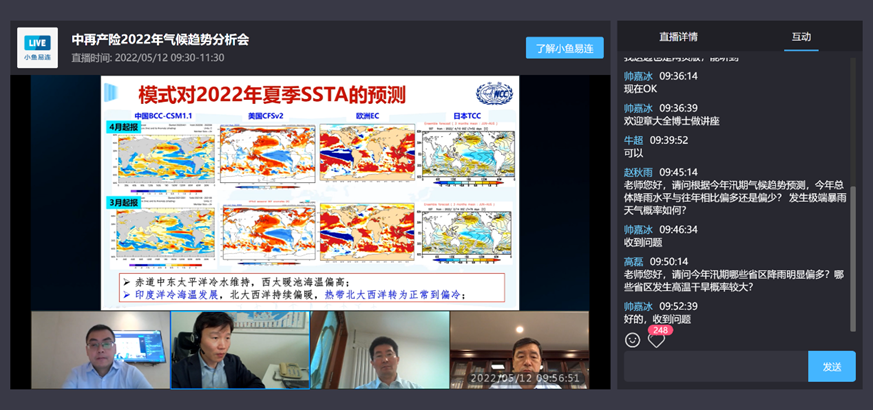This screenshot has width=873, height=410.
Task: Click username 高磊 in the chat
Action: click(x=633, y=261)
